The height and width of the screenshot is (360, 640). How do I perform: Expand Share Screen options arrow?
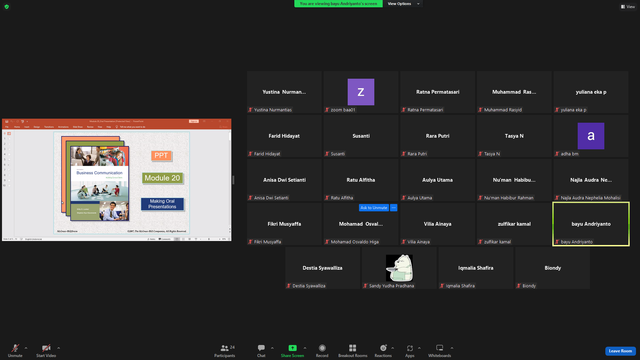305,348
